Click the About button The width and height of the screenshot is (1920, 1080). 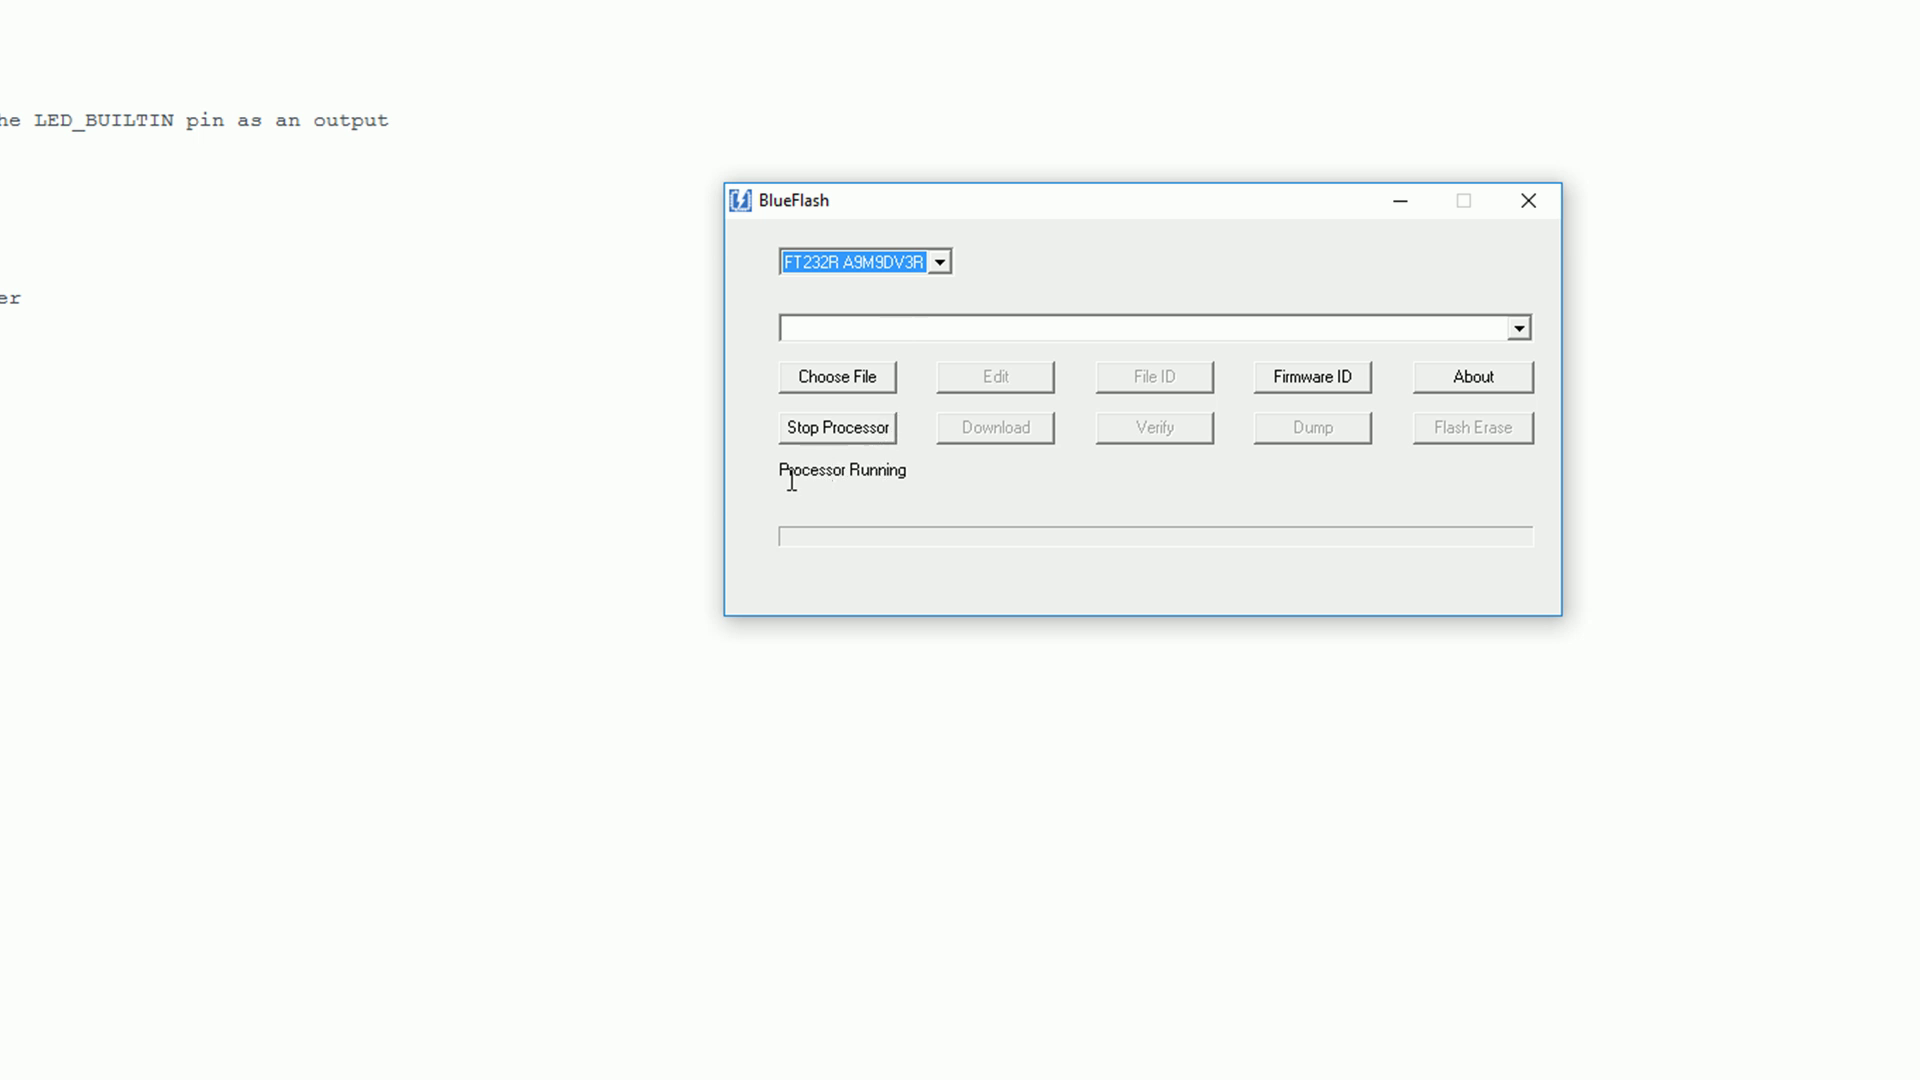(1473, 376)
